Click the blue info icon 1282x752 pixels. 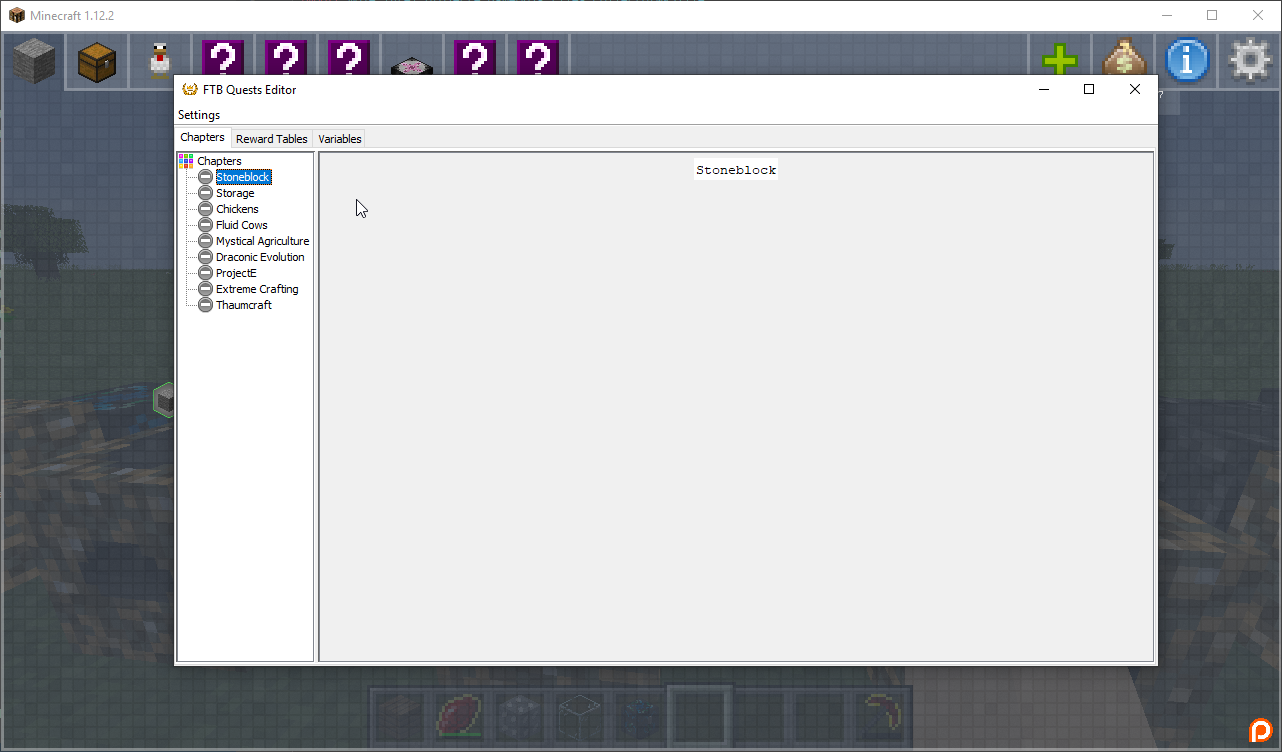coord(1187,61)
